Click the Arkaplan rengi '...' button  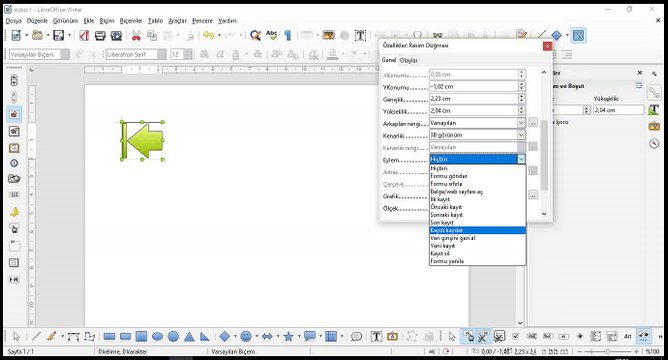(x=533, y=123)
